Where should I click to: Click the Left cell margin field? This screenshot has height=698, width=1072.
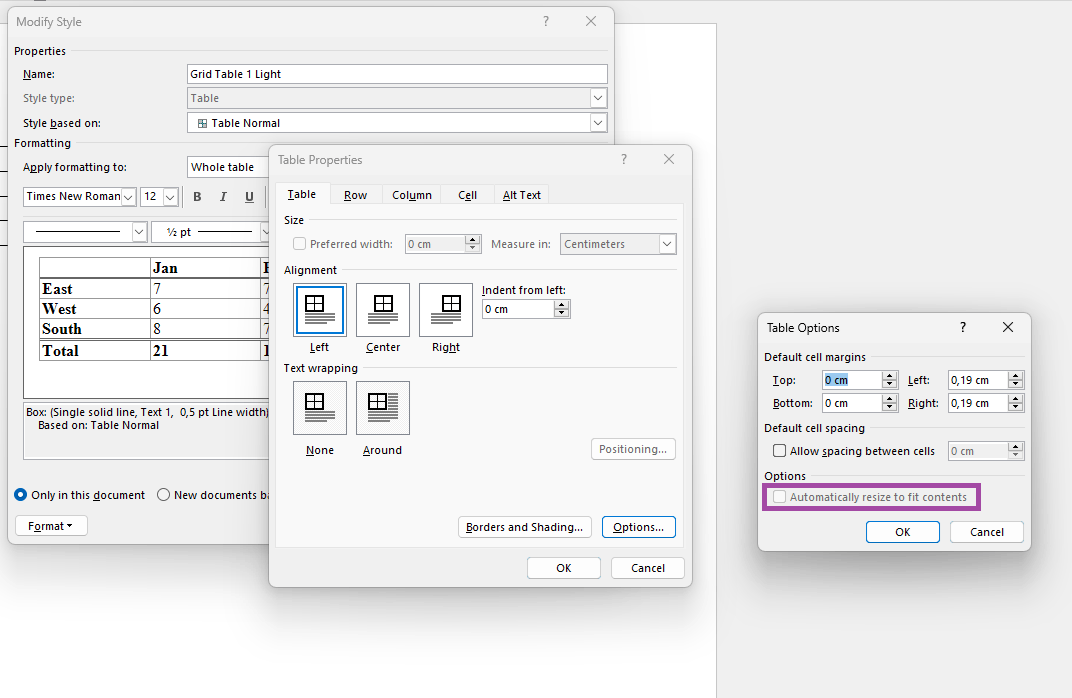point(978,380)
